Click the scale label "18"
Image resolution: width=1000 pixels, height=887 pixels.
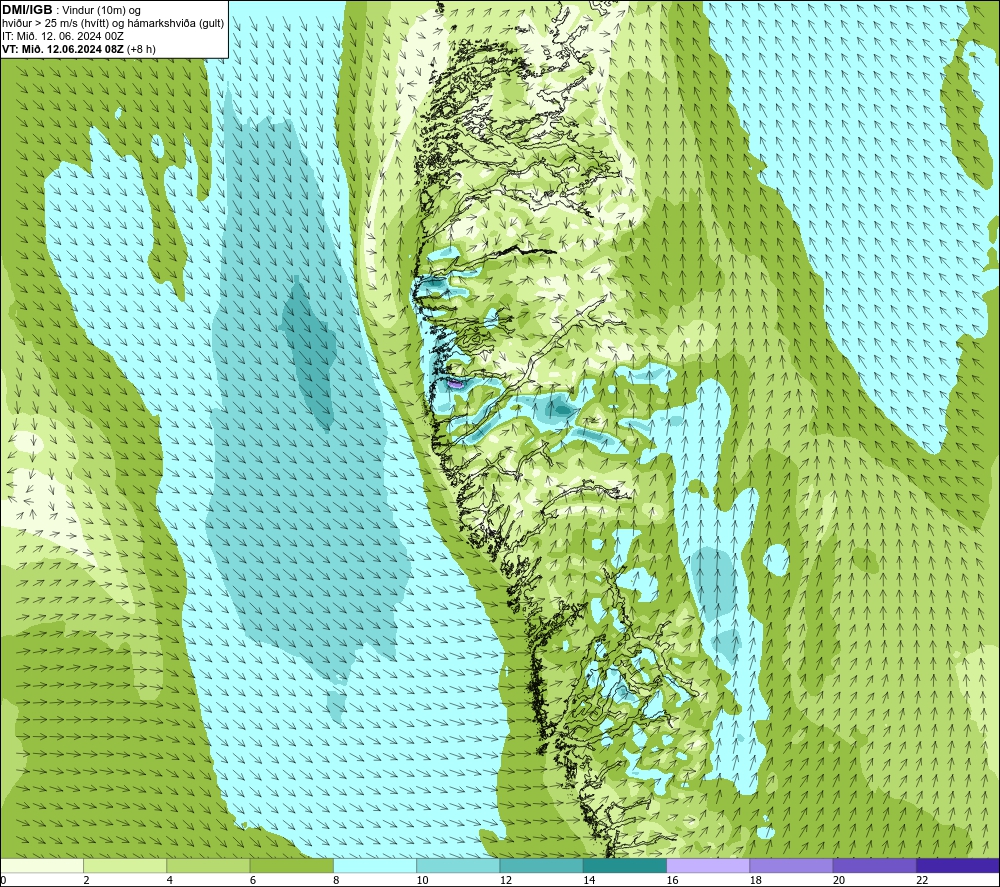(x=756, y=880)
